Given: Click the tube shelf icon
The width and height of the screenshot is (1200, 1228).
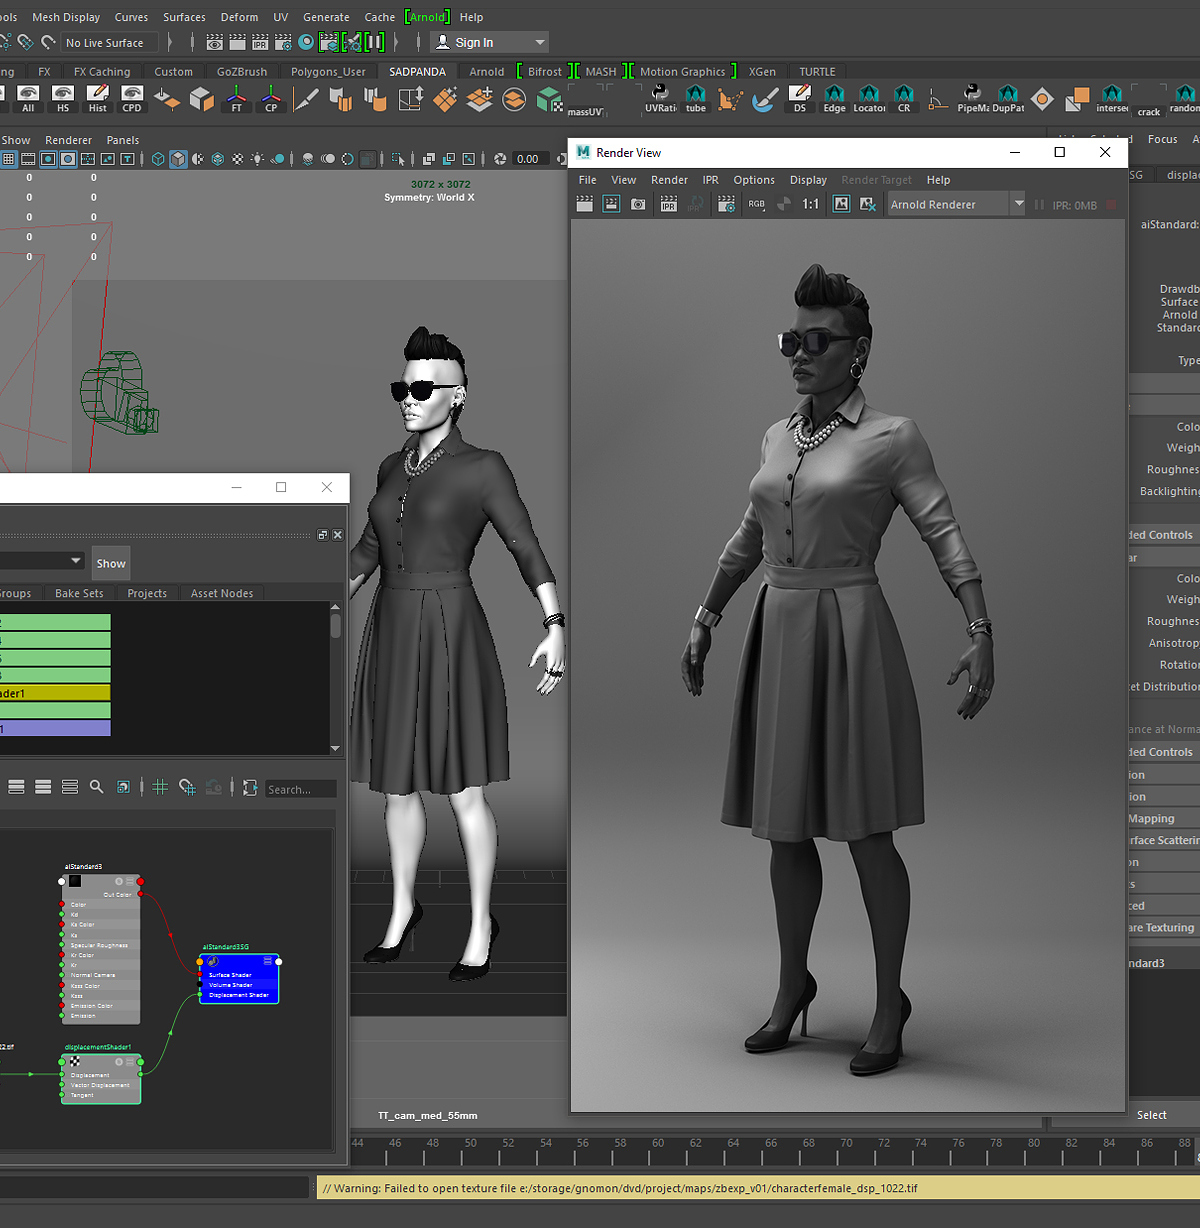Looking at the screenshot, I should click(696, 99).
